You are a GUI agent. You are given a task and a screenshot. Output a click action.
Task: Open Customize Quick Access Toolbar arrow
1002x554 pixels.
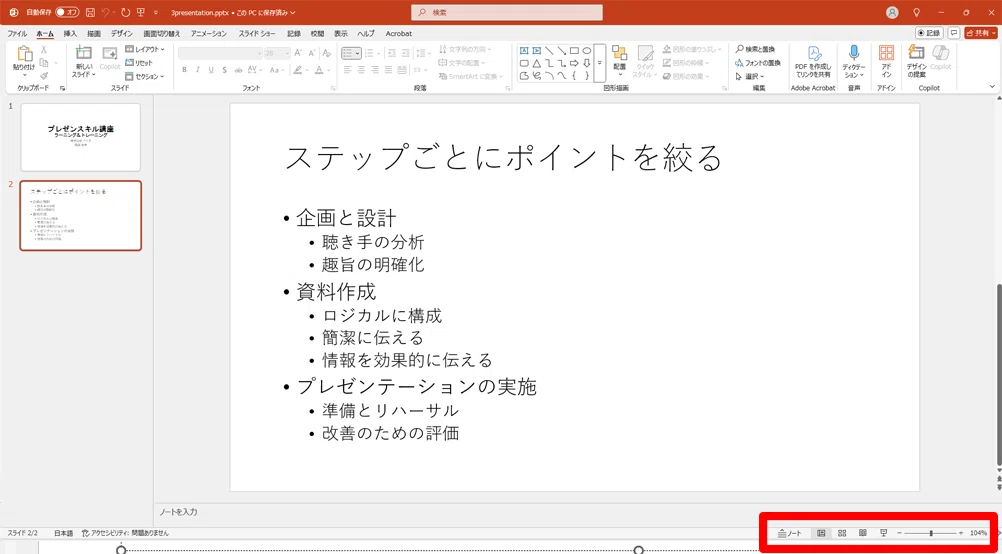[x=155, y=12]
